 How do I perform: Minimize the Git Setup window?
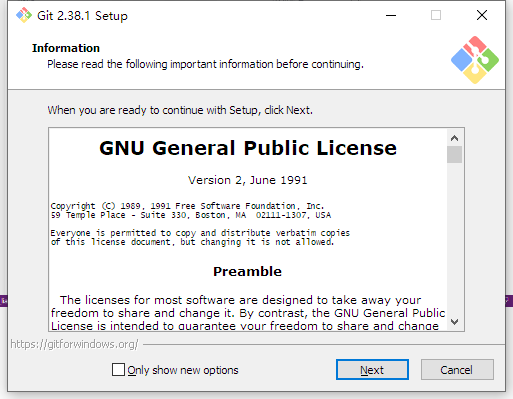(391, 15)
